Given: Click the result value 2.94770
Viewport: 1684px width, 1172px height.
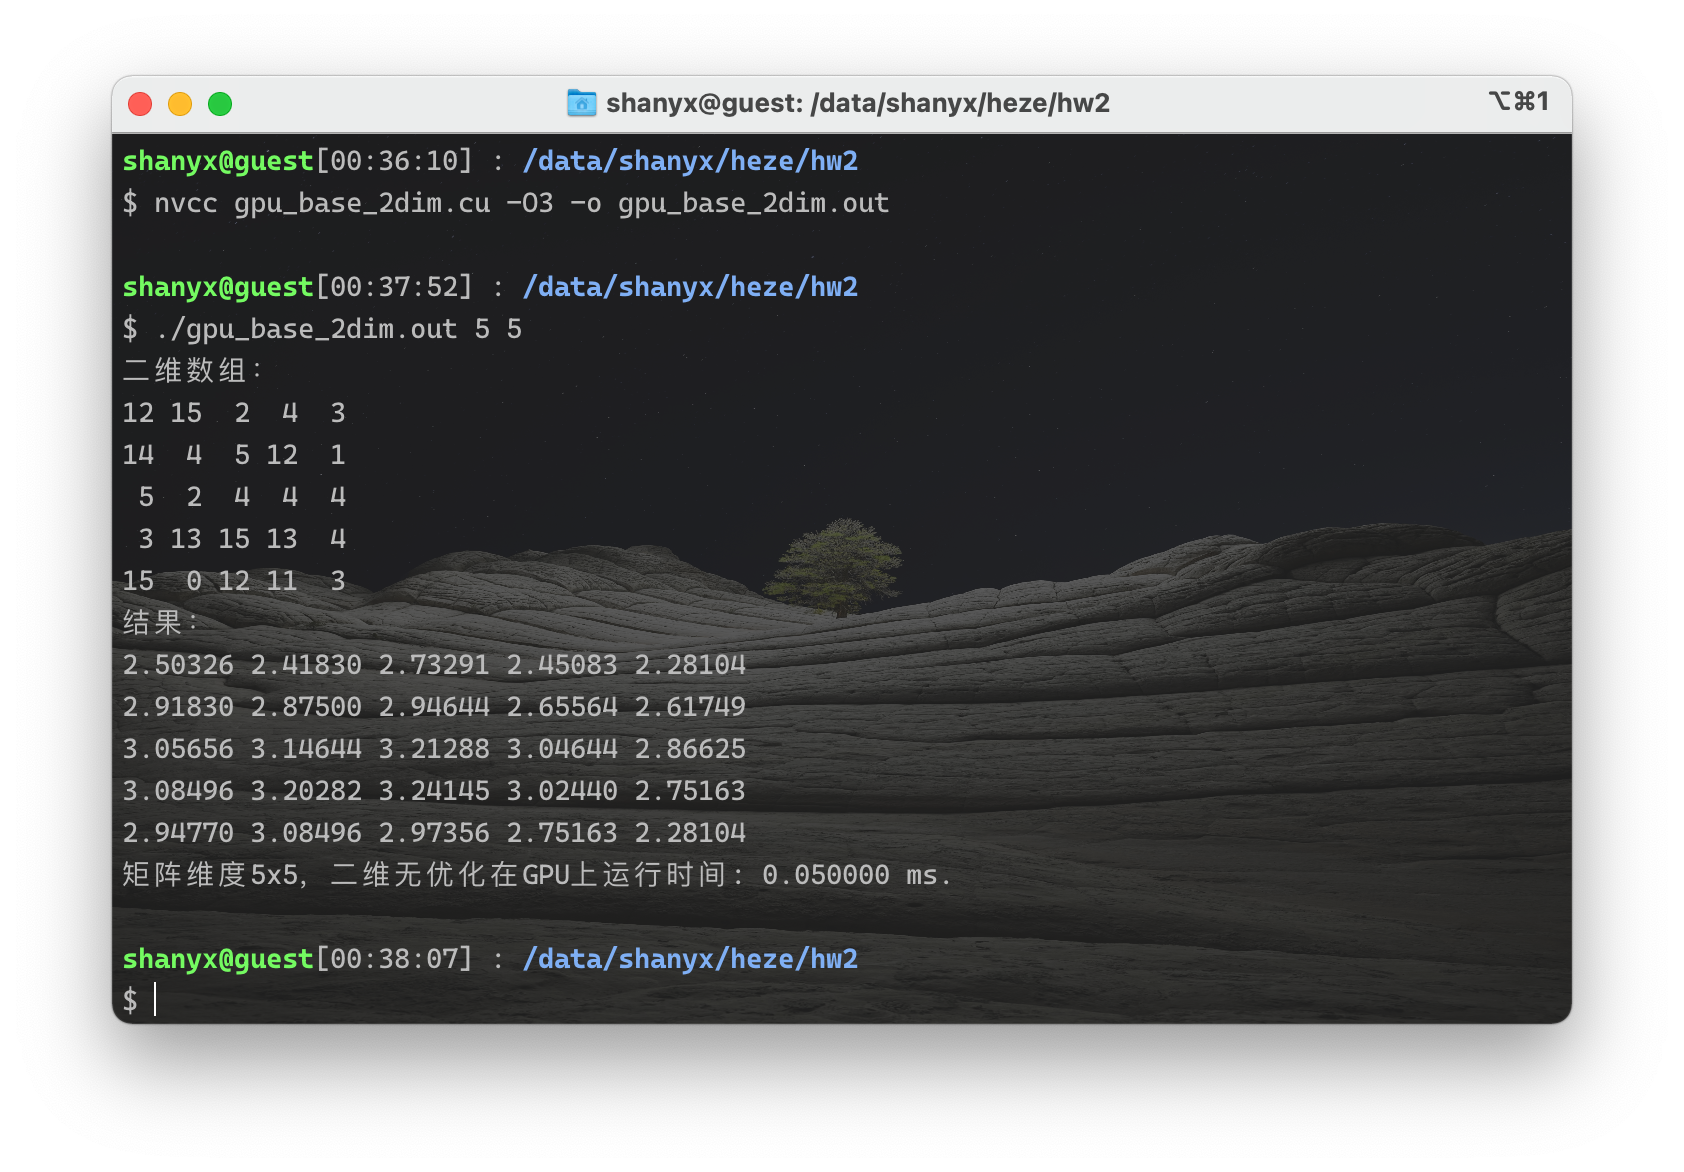Looking at the screenshot, I should click(178, 833).
